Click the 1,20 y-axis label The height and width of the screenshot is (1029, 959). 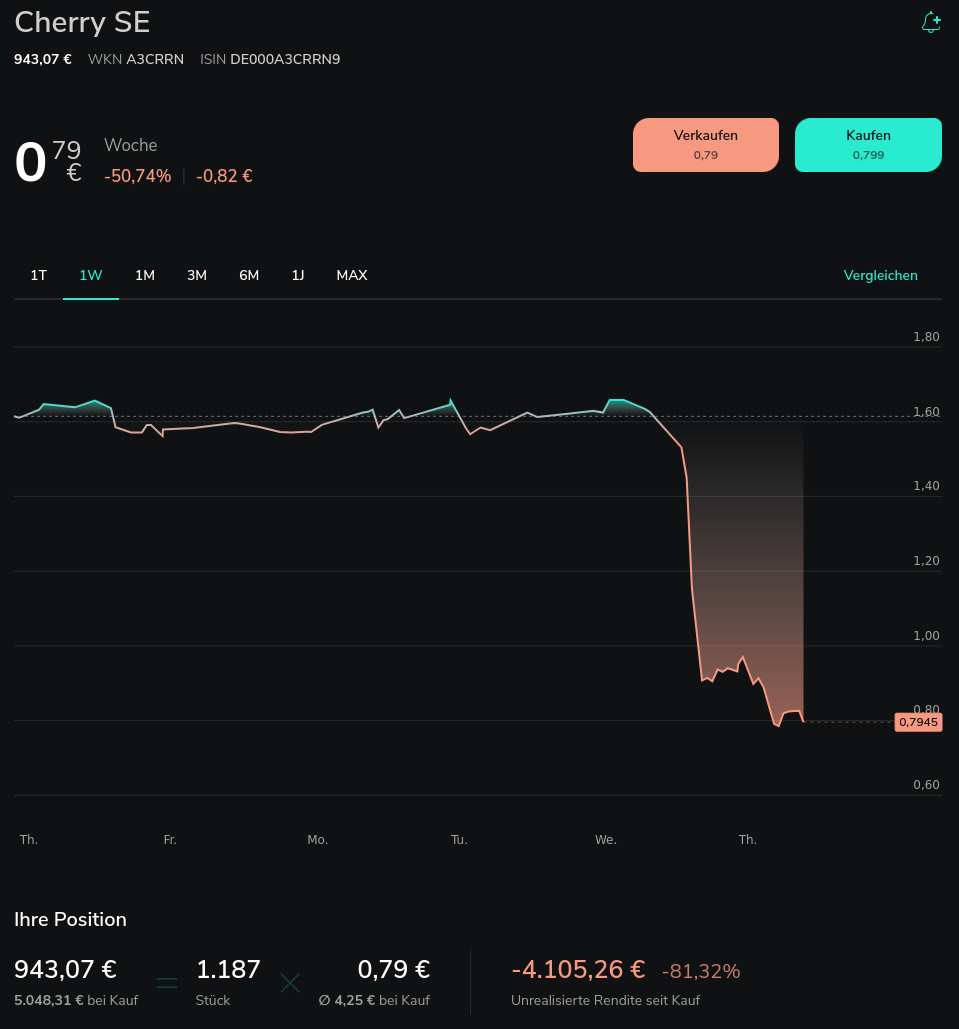click(926, 561)
